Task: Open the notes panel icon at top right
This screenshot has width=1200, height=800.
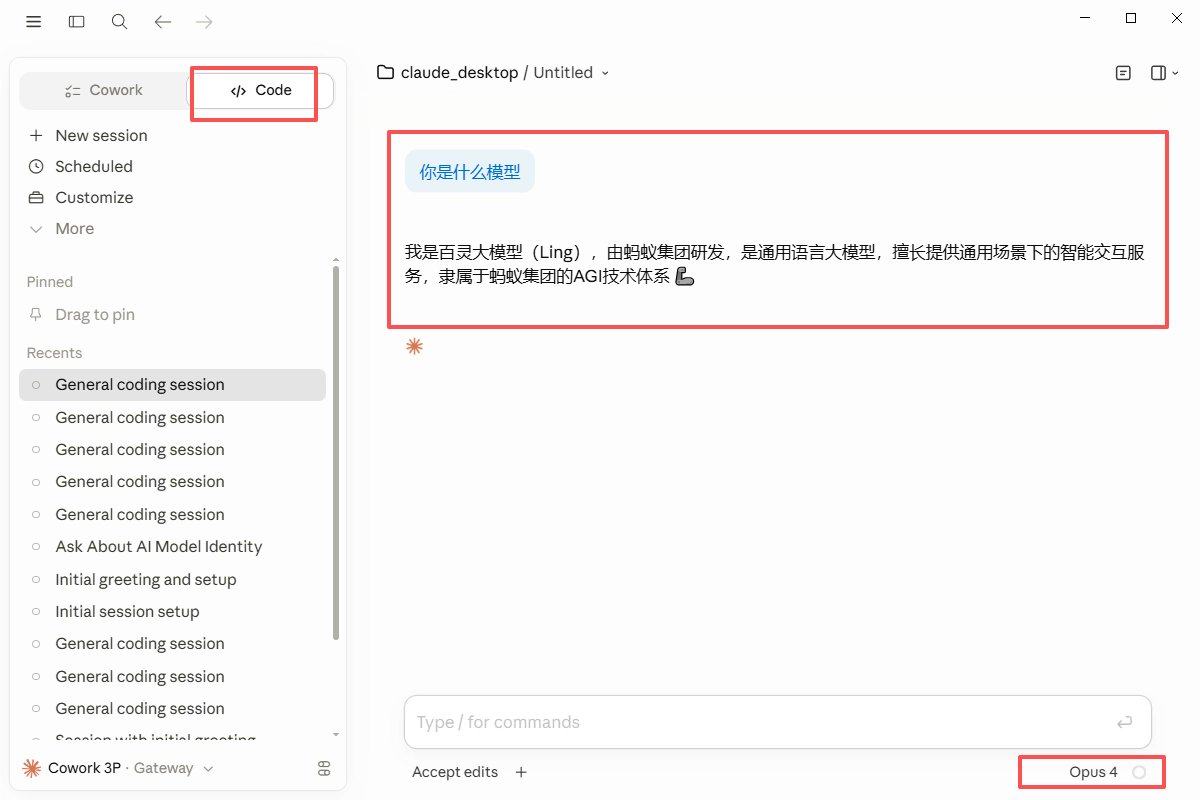Action: click(1124, 73)
